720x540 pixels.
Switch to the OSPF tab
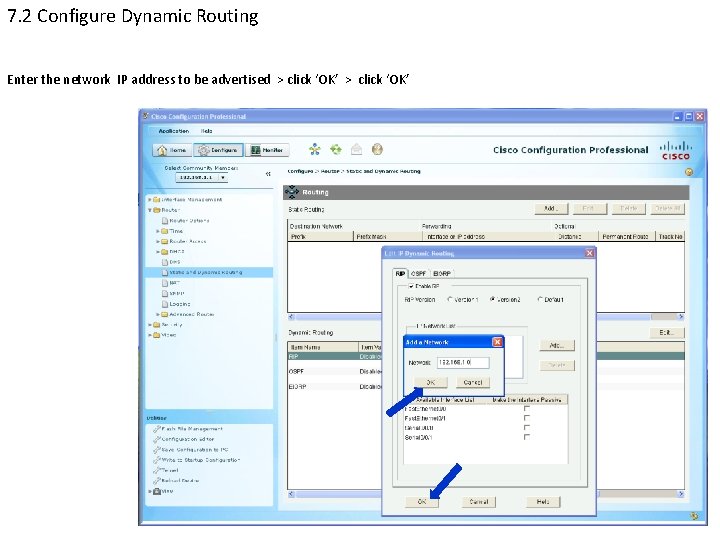[x=418, y=274]
